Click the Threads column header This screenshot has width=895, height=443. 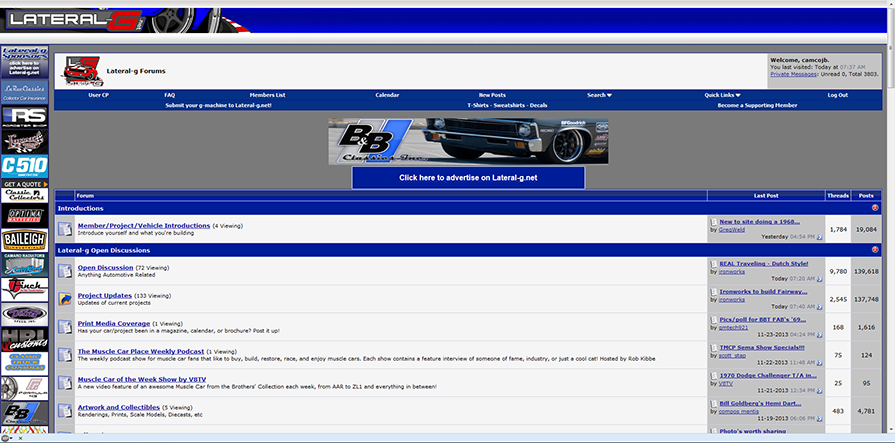[838, 195]
